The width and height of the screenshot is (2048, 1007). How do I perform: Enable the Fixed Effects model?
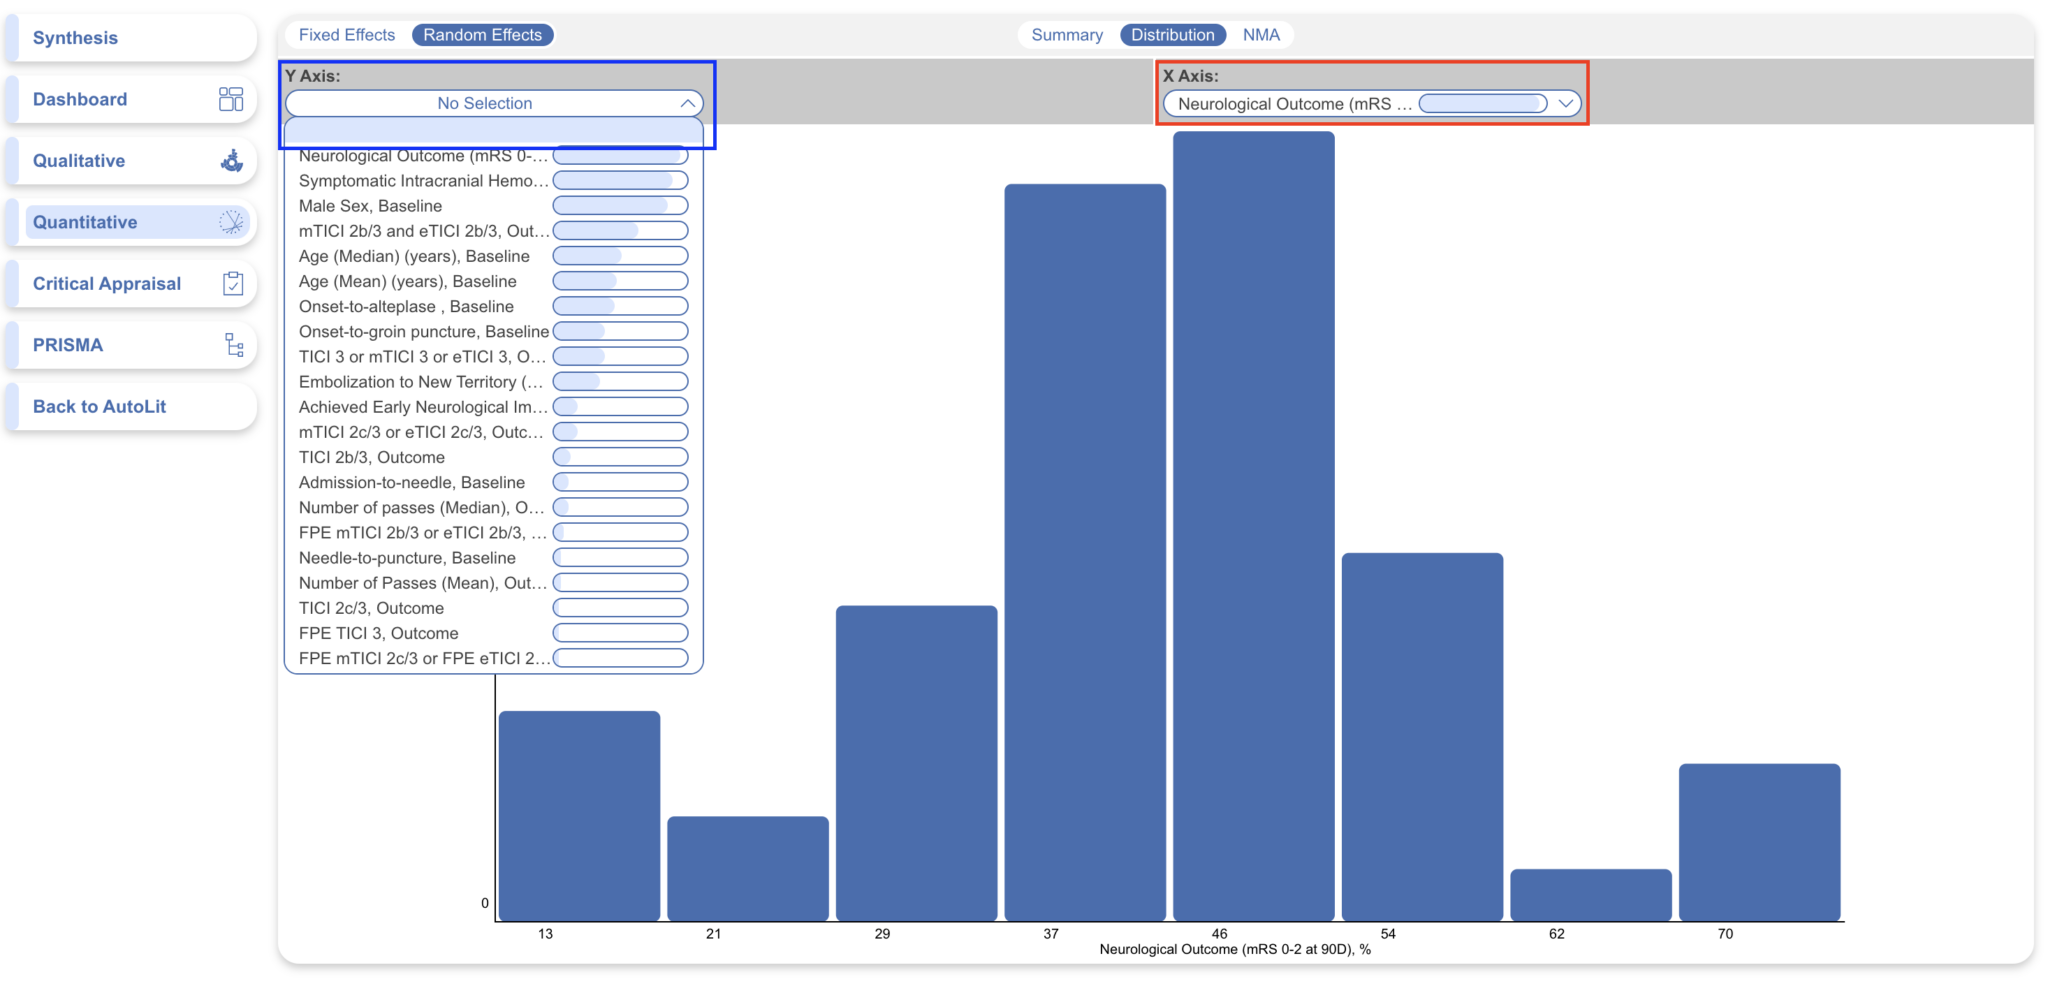click(346, 34)
